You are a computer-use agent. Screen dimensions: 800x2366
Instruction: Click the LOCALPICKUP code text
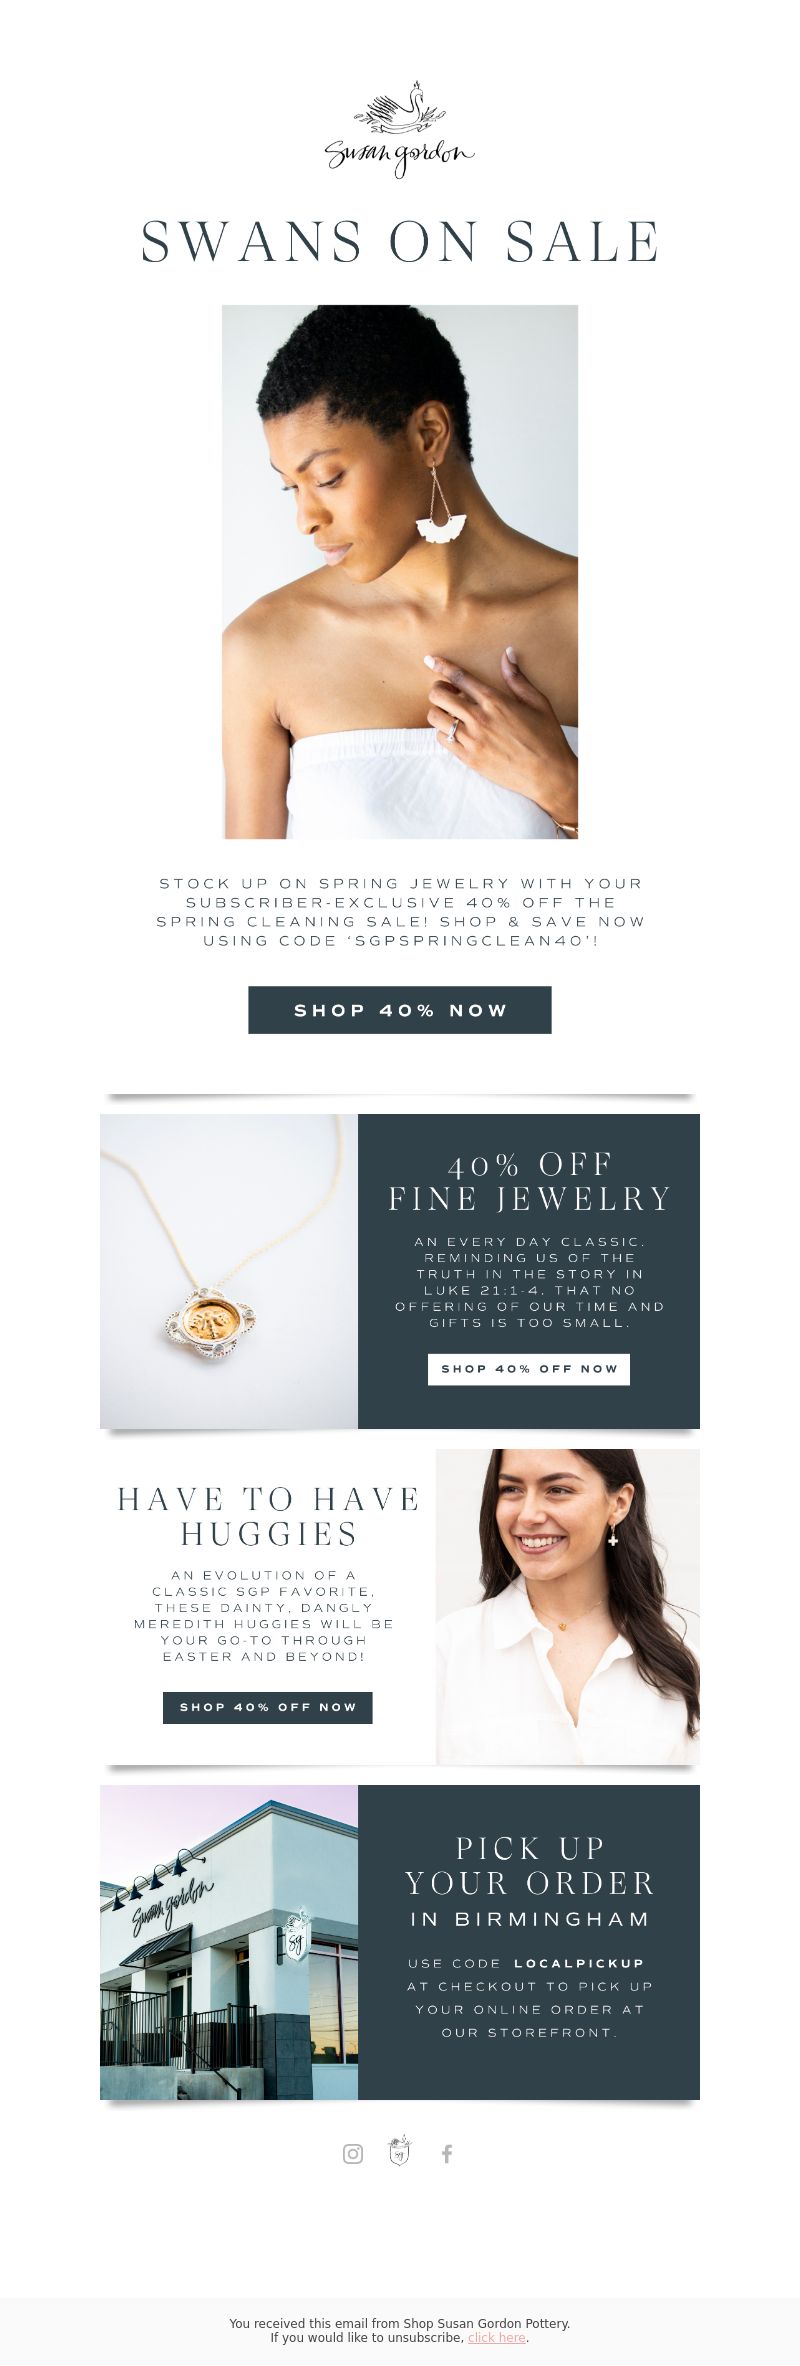(579, 1963)
